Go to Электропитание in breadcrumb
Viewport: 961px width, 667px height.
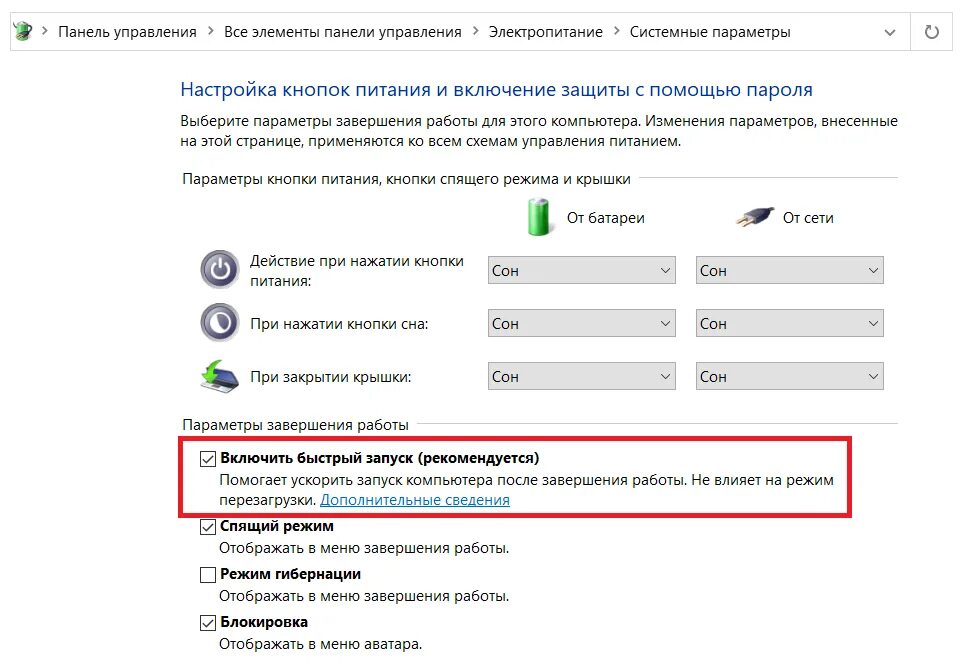(545, 32)
